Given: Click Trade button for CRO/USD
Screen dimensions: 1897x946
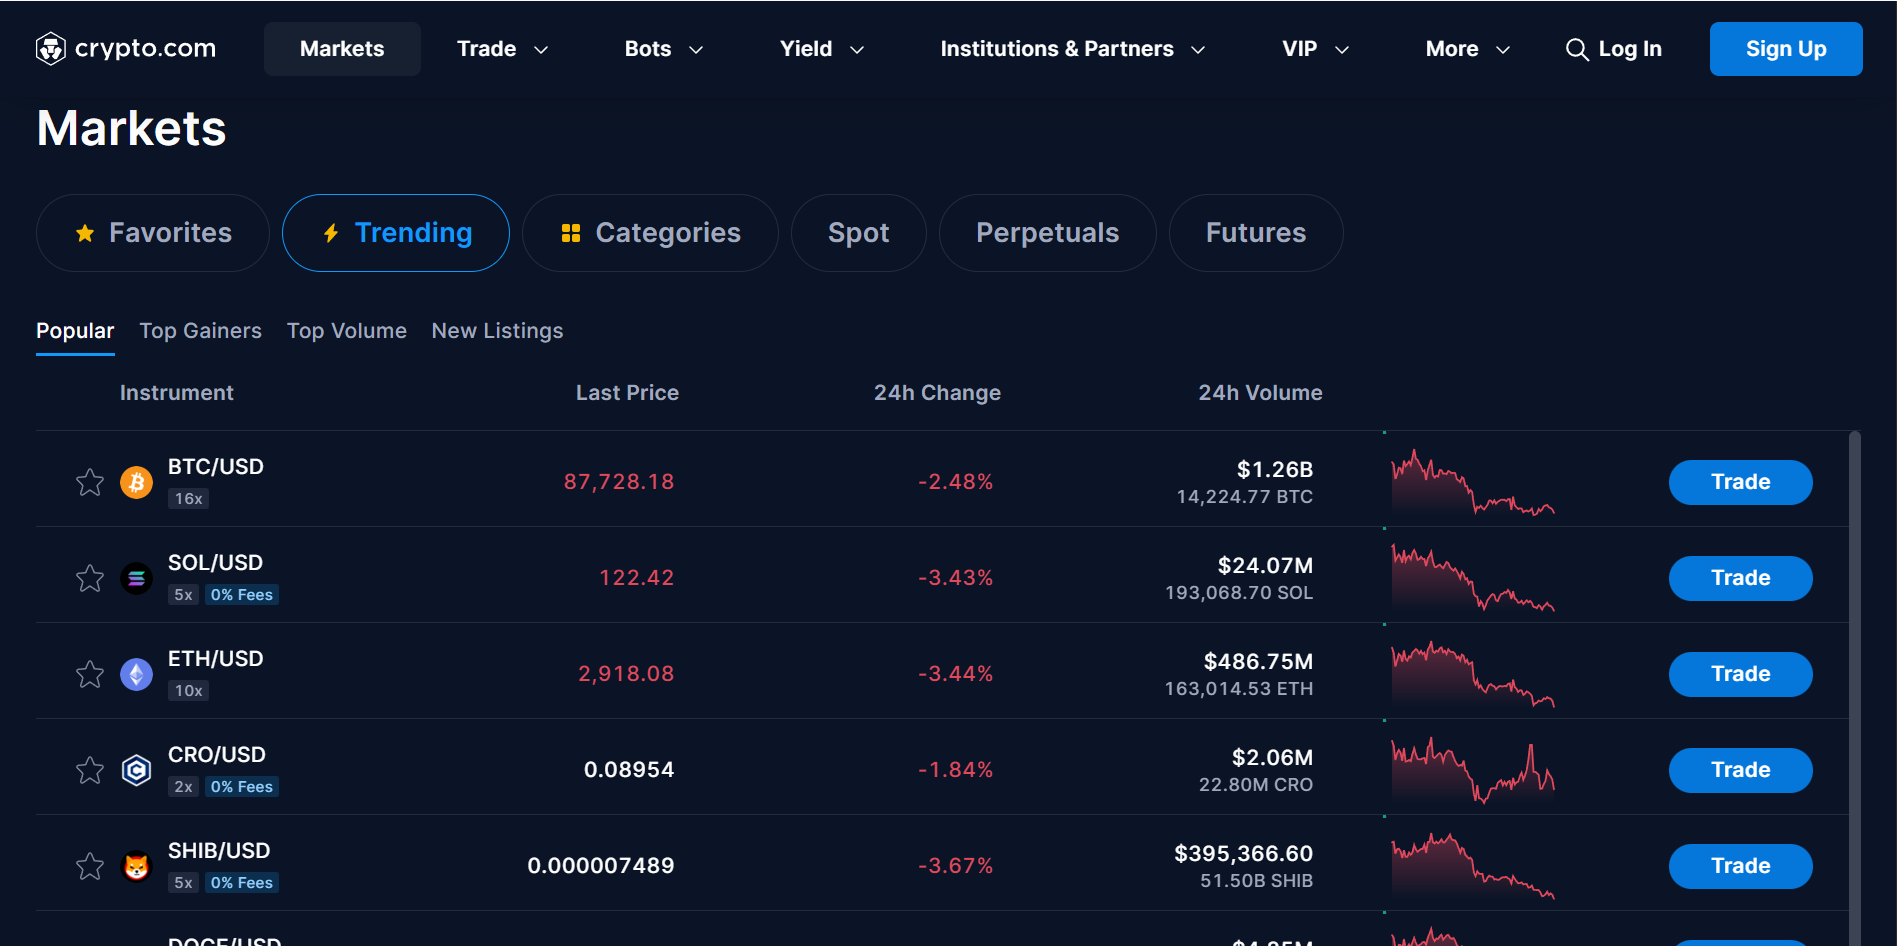Looking at the screenshot, I should 1740,770.
